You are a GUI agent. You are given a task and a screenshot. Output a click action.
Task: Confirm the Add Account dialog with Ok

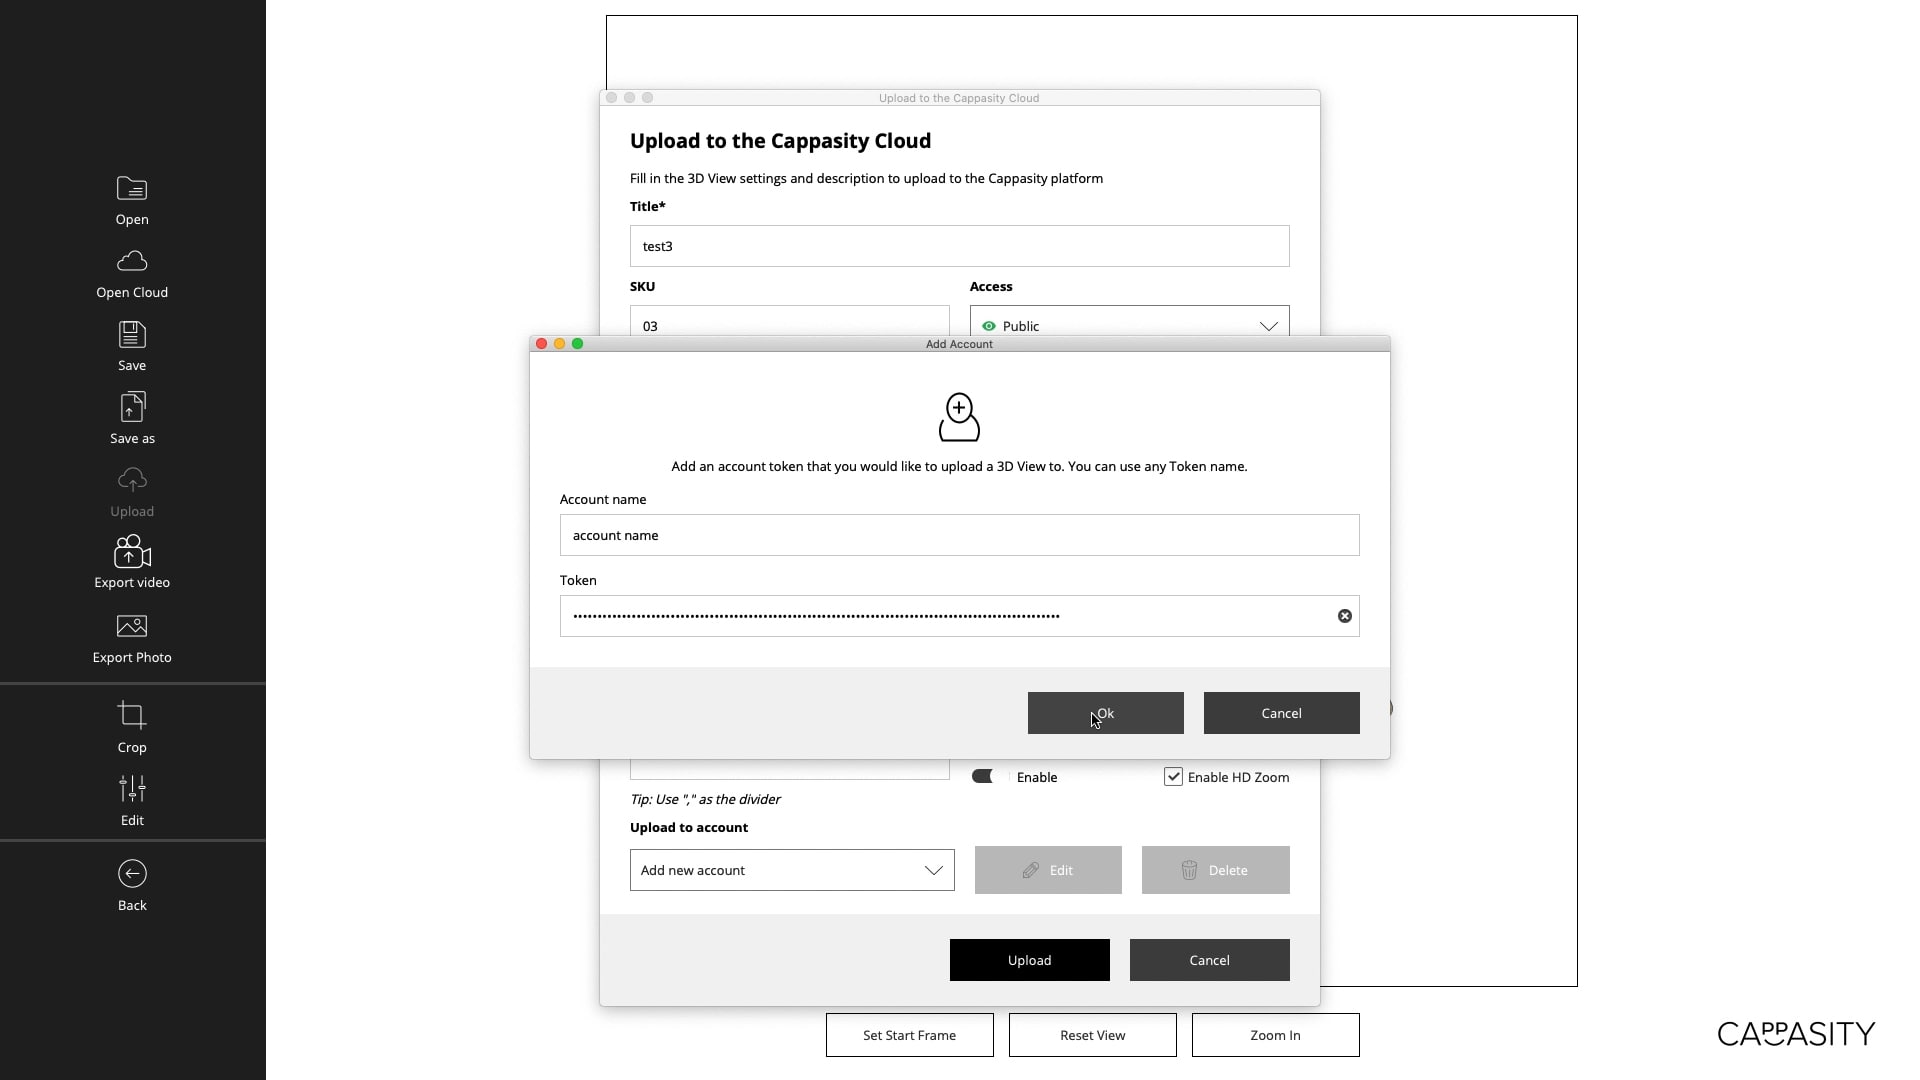(x=1106, y=713)
